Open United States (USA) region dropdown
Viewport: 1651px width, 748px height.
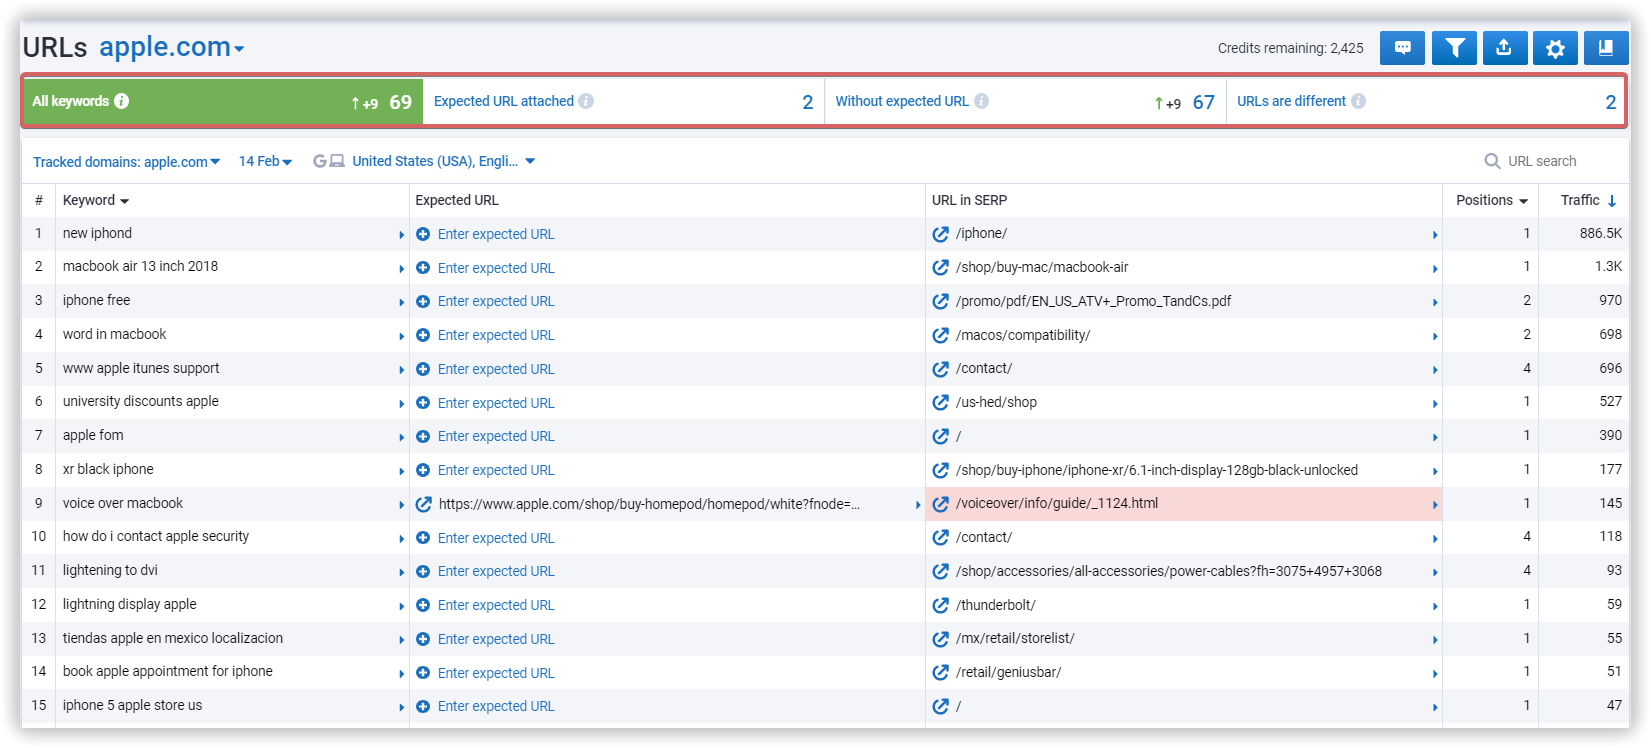[x=443, y=161]
